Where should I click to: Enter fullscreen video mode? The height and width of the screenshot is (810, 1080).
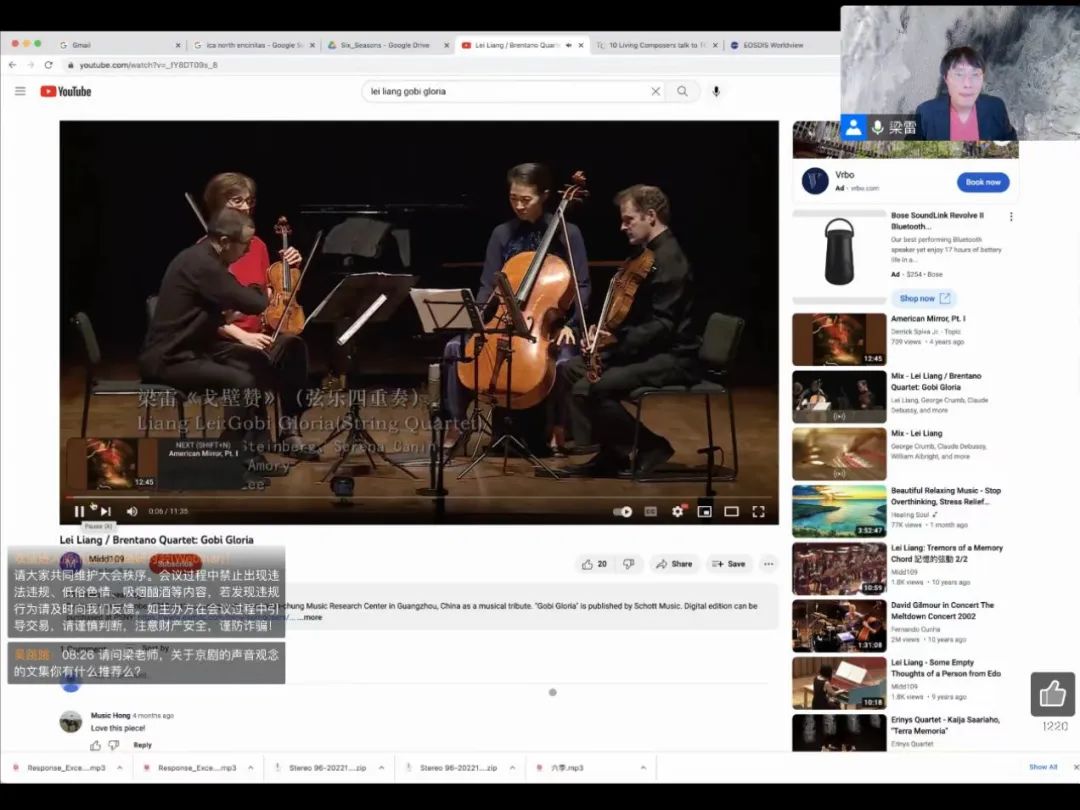758,511
